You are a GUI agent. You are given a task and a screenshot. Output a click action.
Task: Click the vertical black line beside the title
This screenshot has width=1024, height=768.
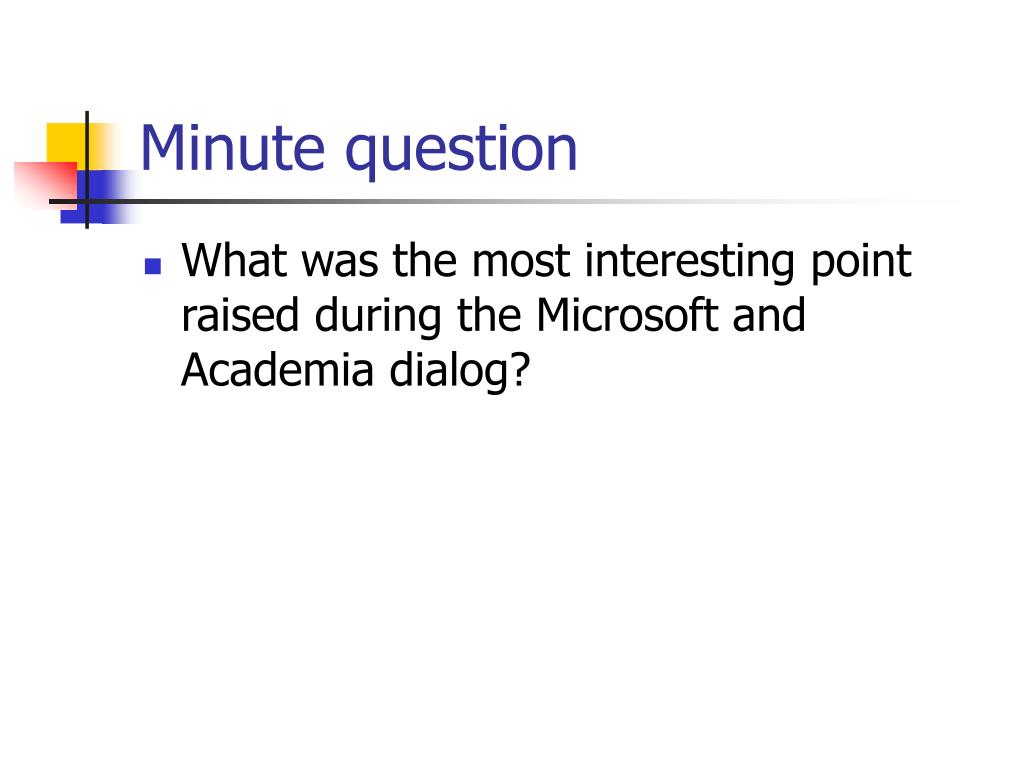[87, 170]
